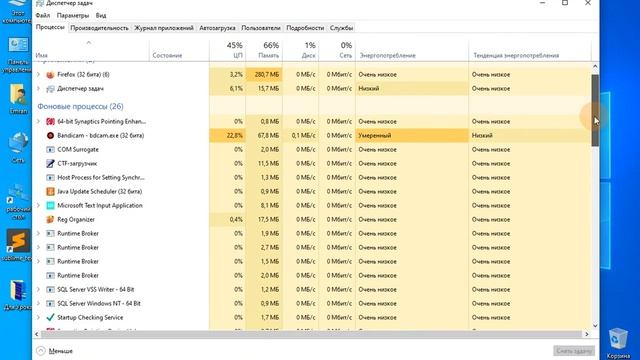The height and width of the screenshot is (360, 640).
Task: Sort by the Сеть column header
Action: click(337, 50)
